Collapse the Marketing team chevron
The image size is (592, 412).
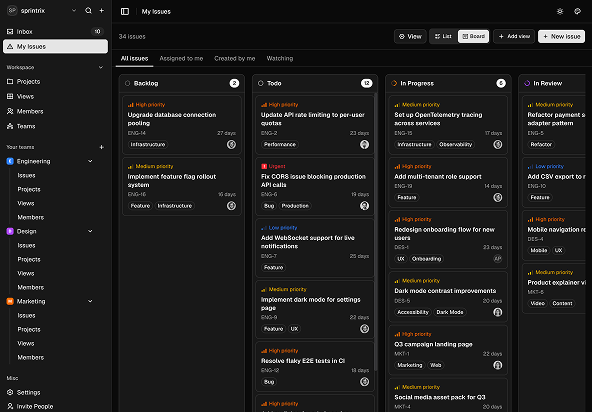(x=90, y=301)
